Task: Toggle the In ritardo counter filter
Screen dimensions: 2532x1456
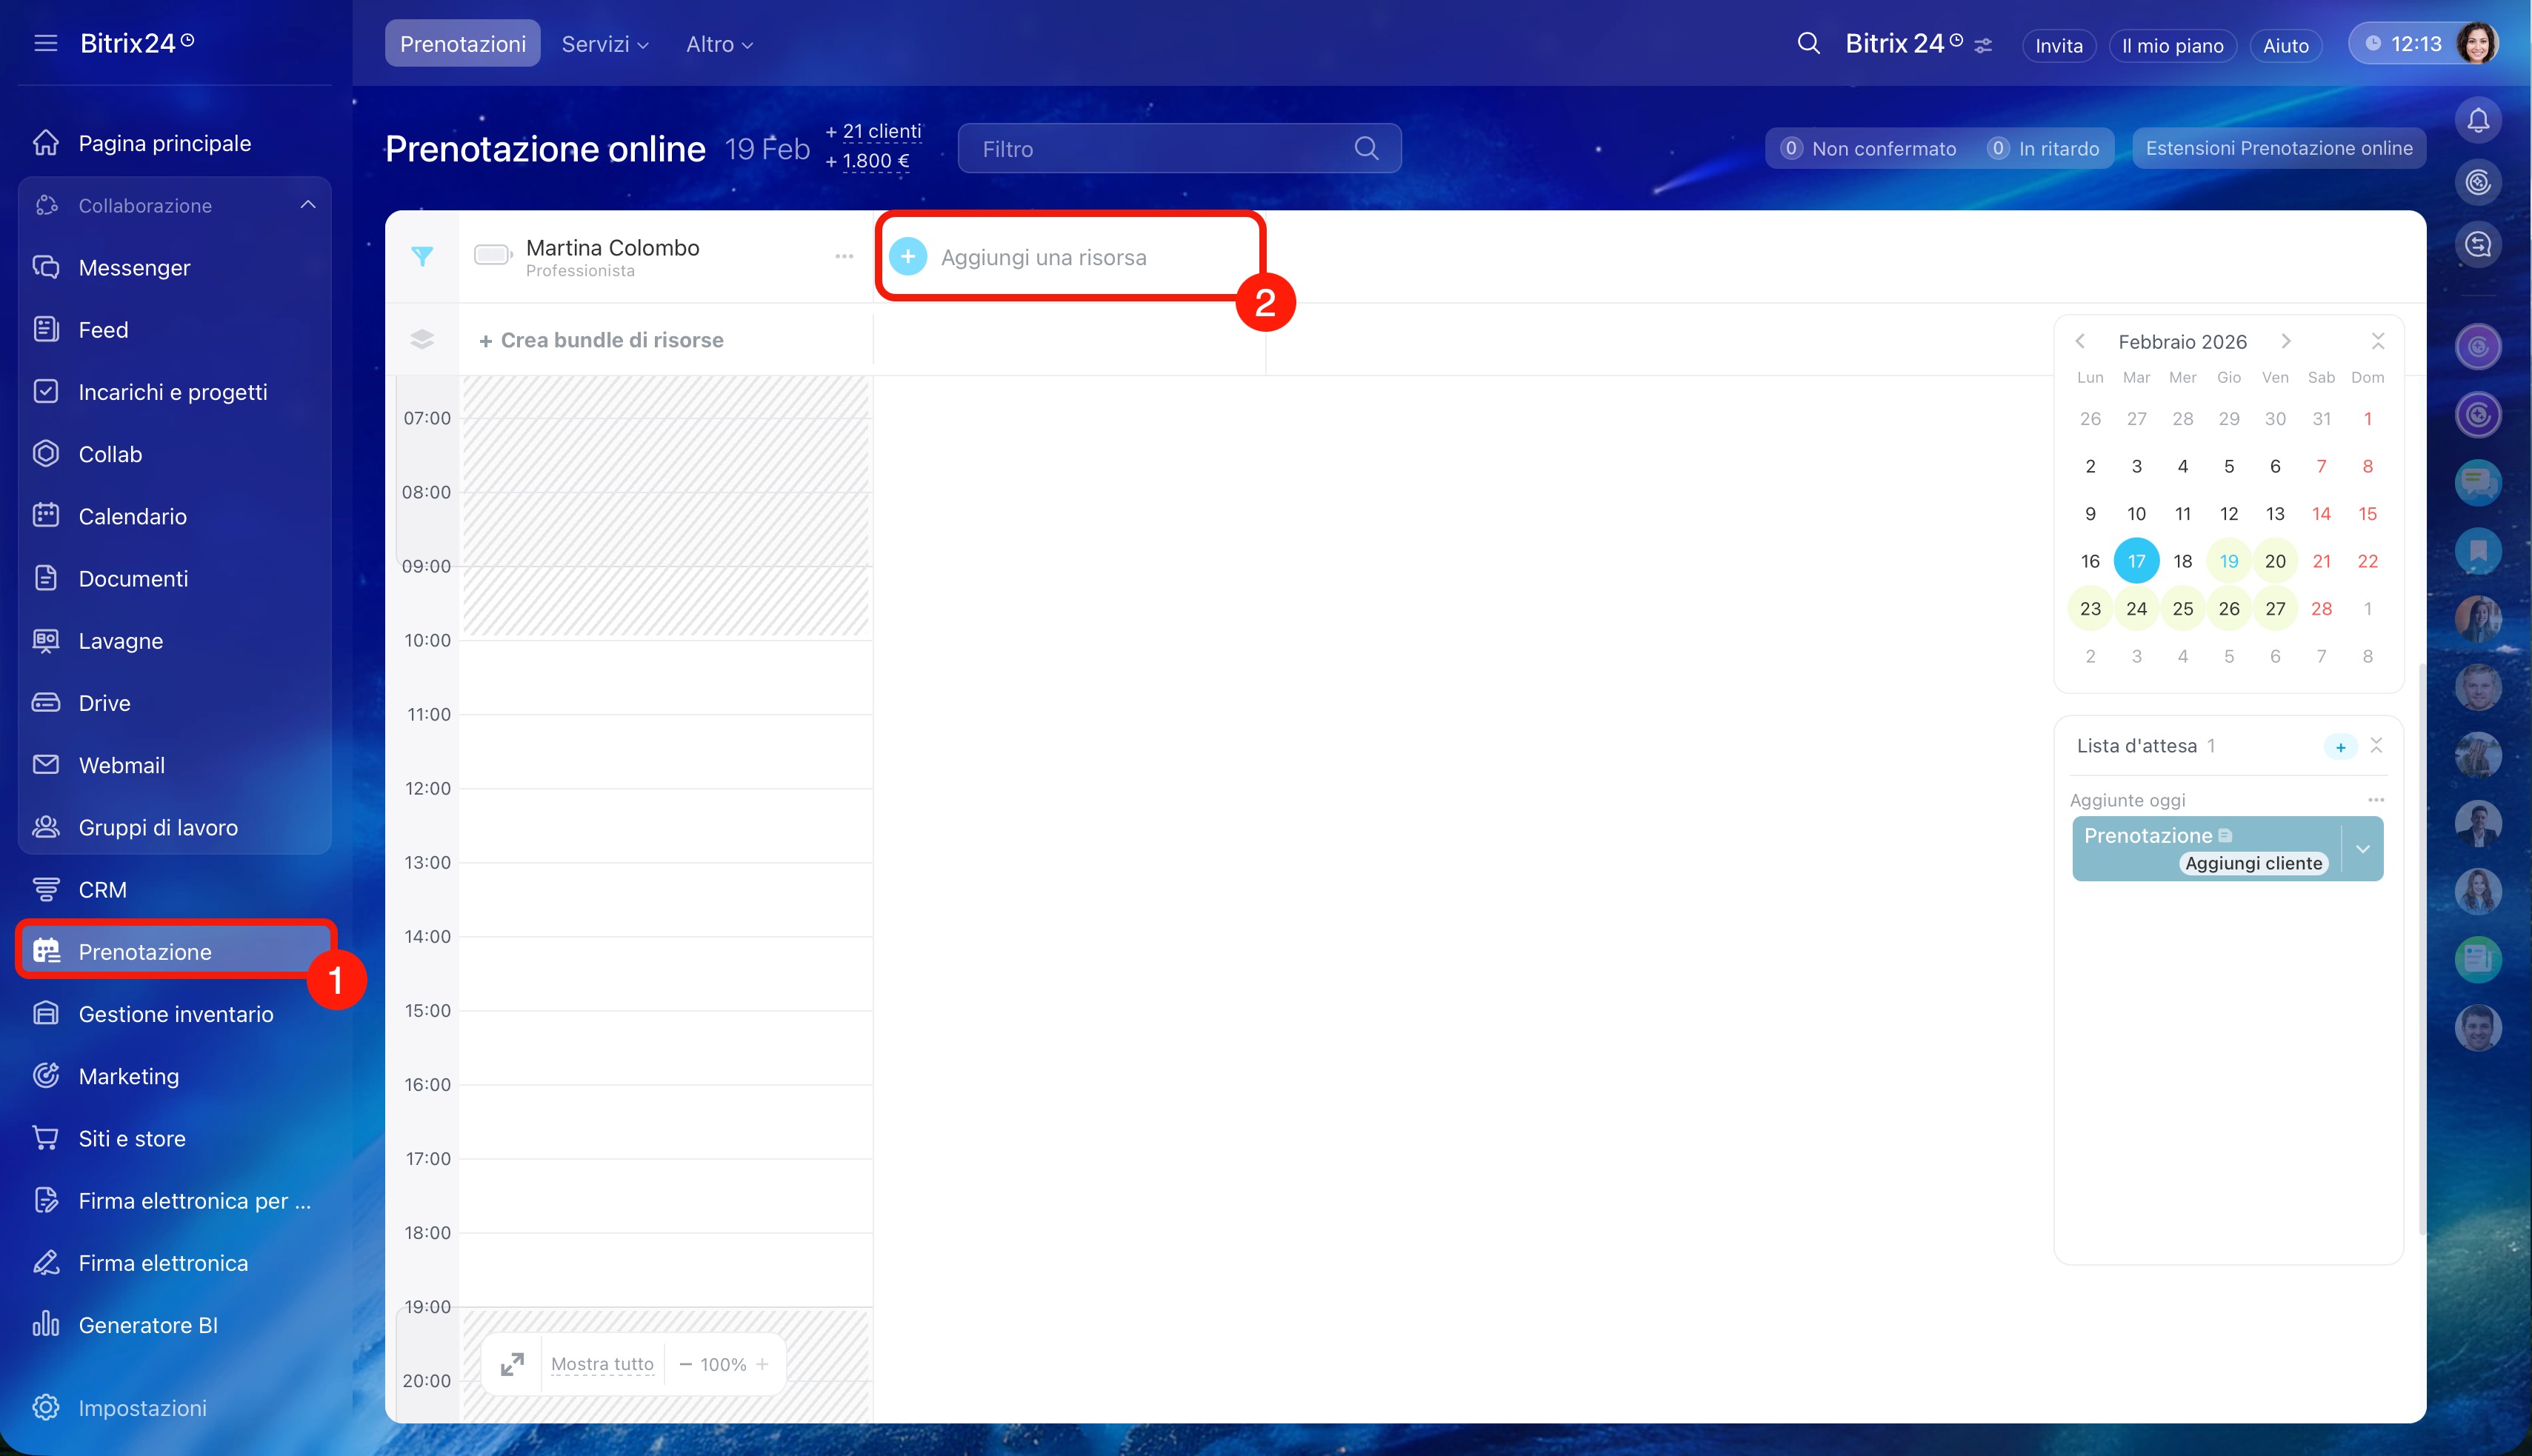Action: click(2045, 149)
